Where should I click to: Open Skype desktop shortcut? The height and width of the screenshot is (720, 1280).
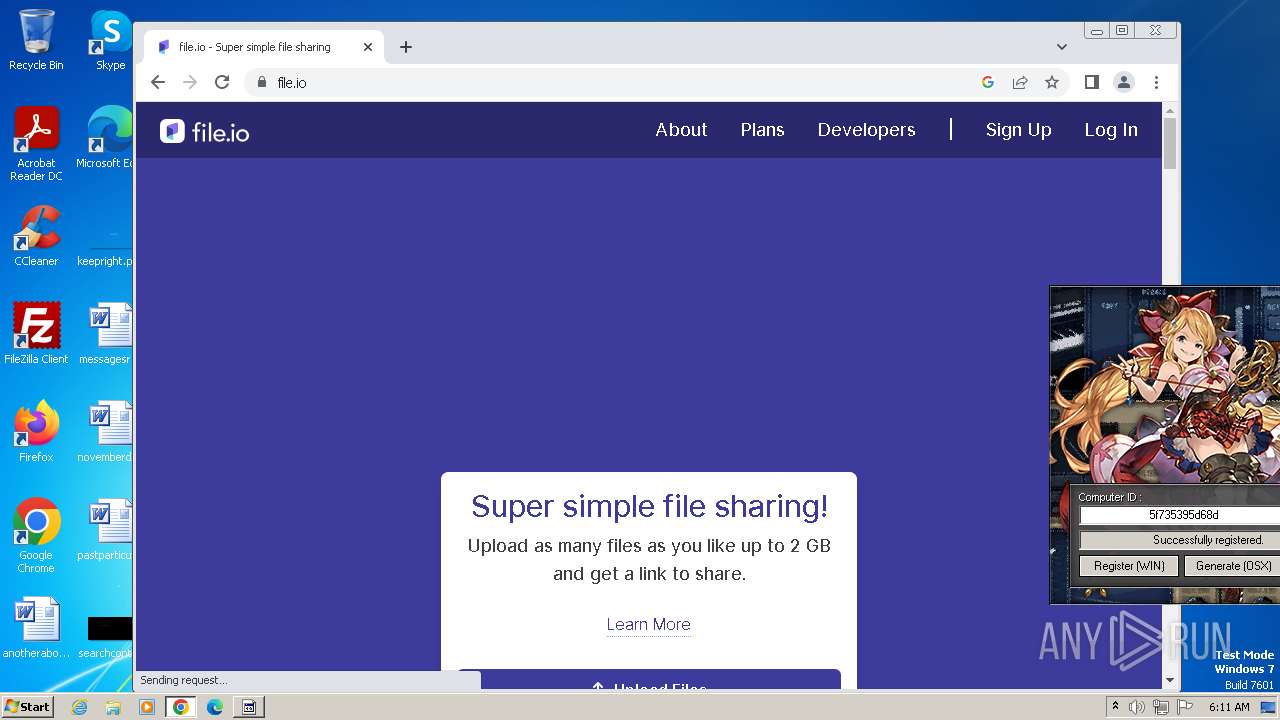click(110, 40)
